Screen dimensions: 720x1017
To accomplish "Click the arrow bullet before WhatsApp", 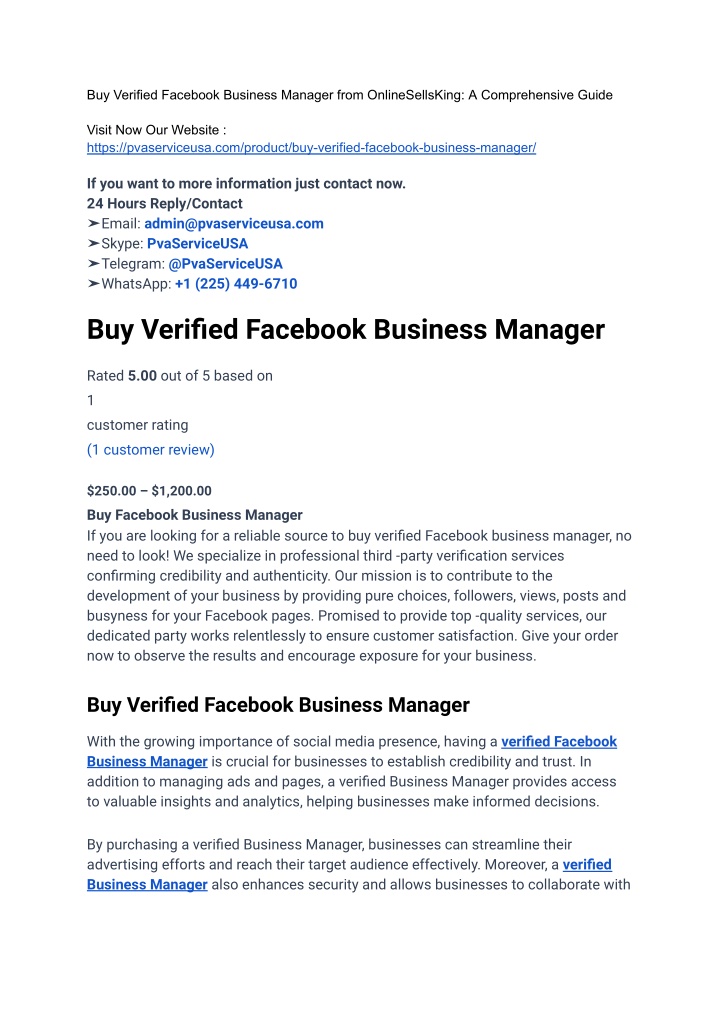I will tap(93, 284).
